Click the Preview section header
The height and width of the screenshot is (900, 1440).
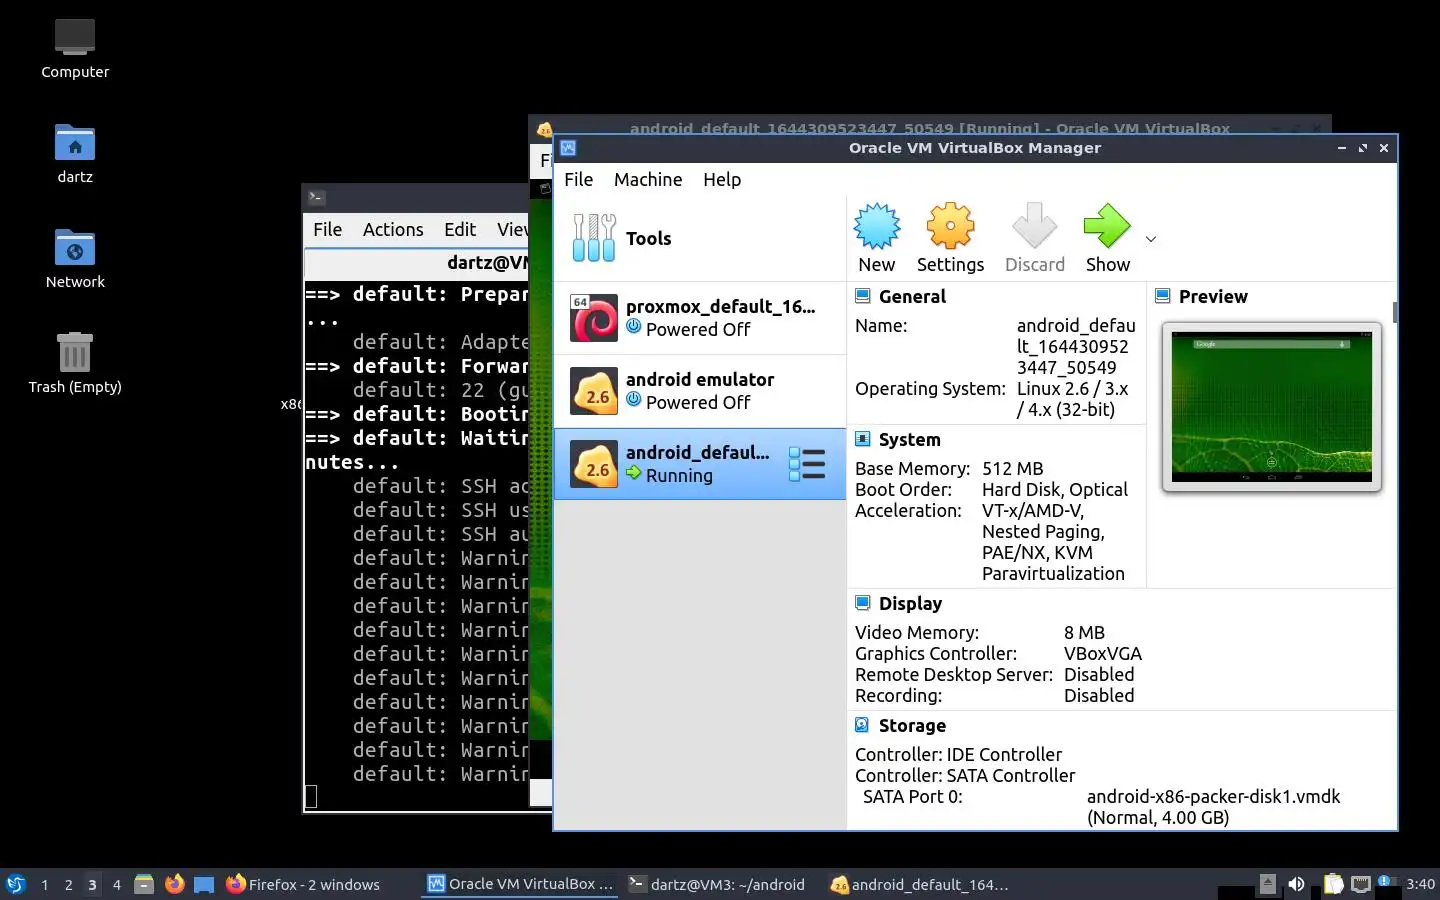point(1213,297)
